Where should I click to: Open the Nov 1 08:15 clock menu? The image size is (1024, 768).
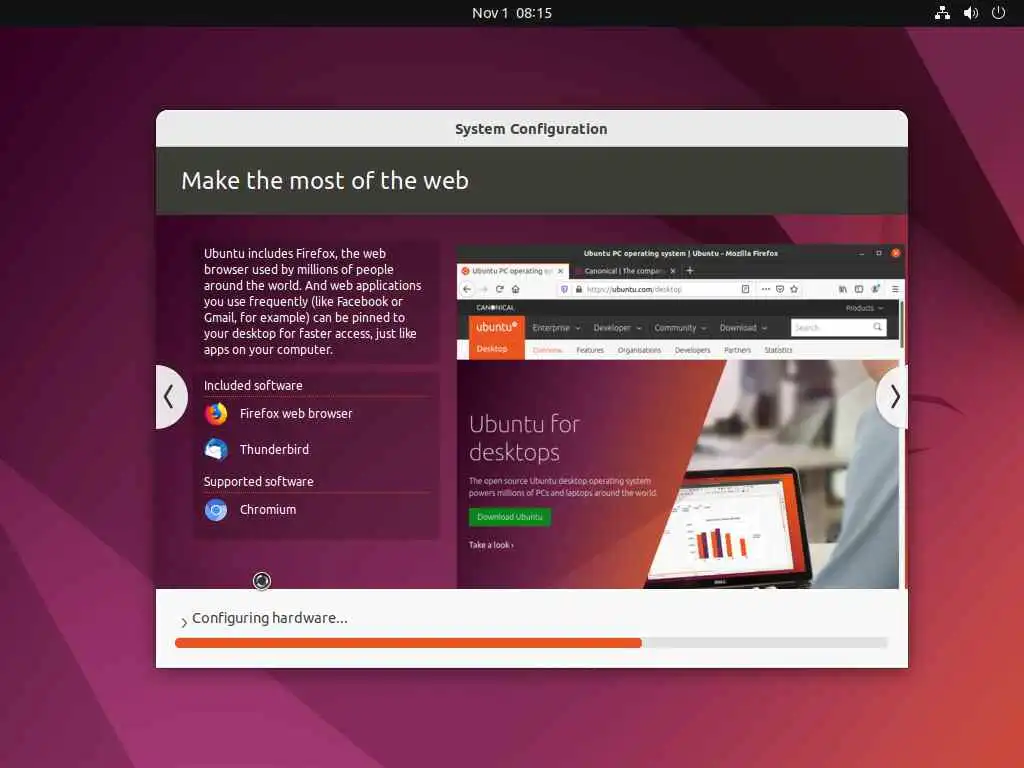(x=512, y=13)
